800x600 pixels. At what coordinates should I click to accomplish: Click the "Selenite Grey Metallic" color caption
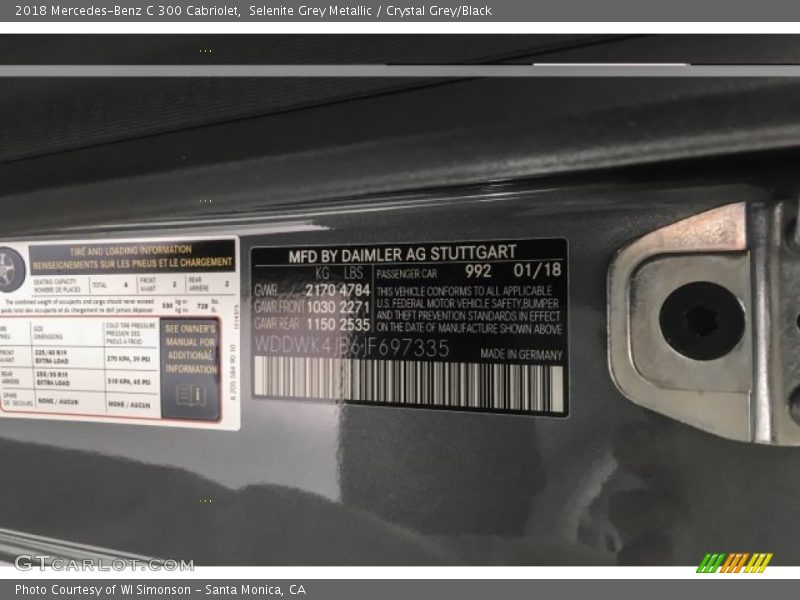[310, 11]
